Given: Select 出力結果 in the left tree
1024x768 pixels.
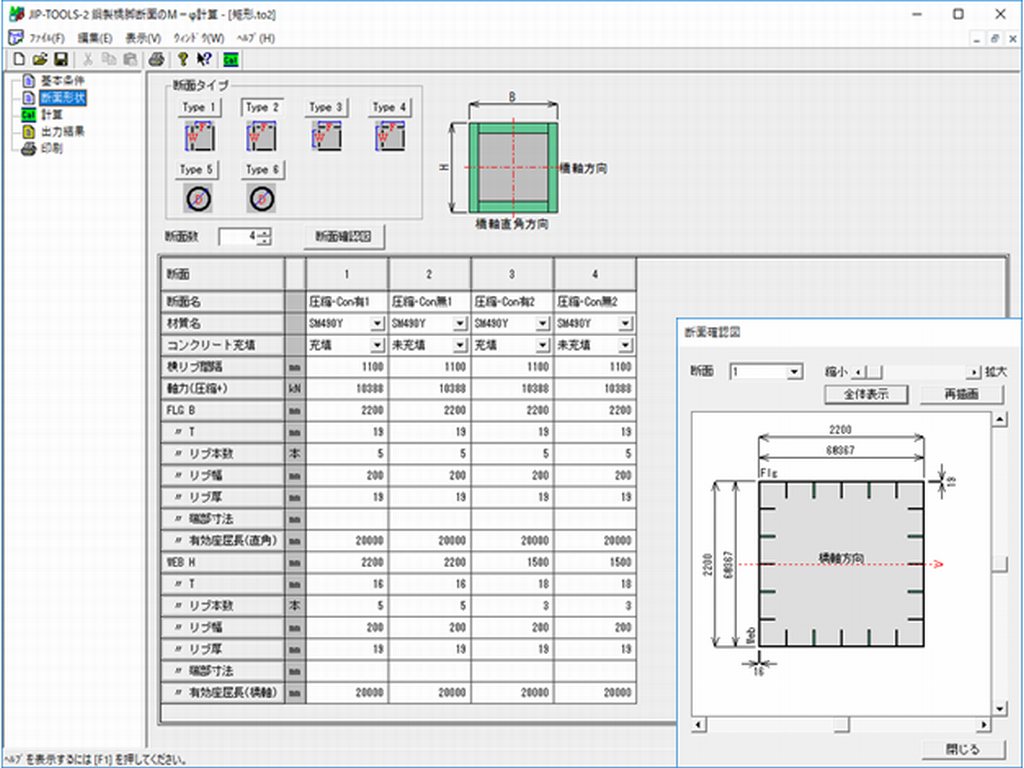Looking at the screenshot, I should point(62,131).
